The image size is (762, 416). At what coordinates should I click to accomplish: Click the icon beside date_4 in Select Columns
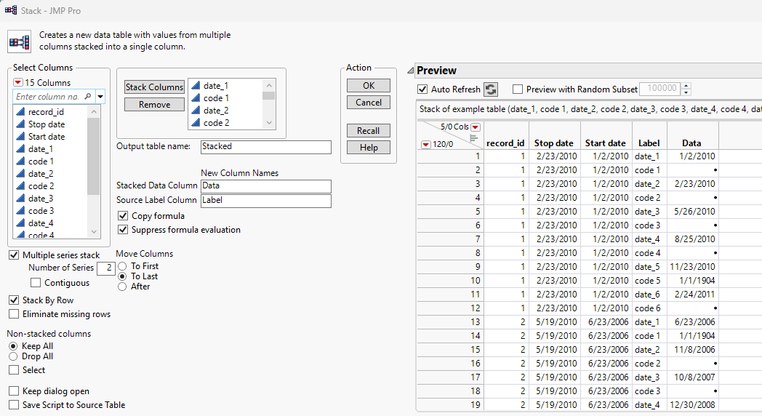pyautogui.click(x=20, y=223)
